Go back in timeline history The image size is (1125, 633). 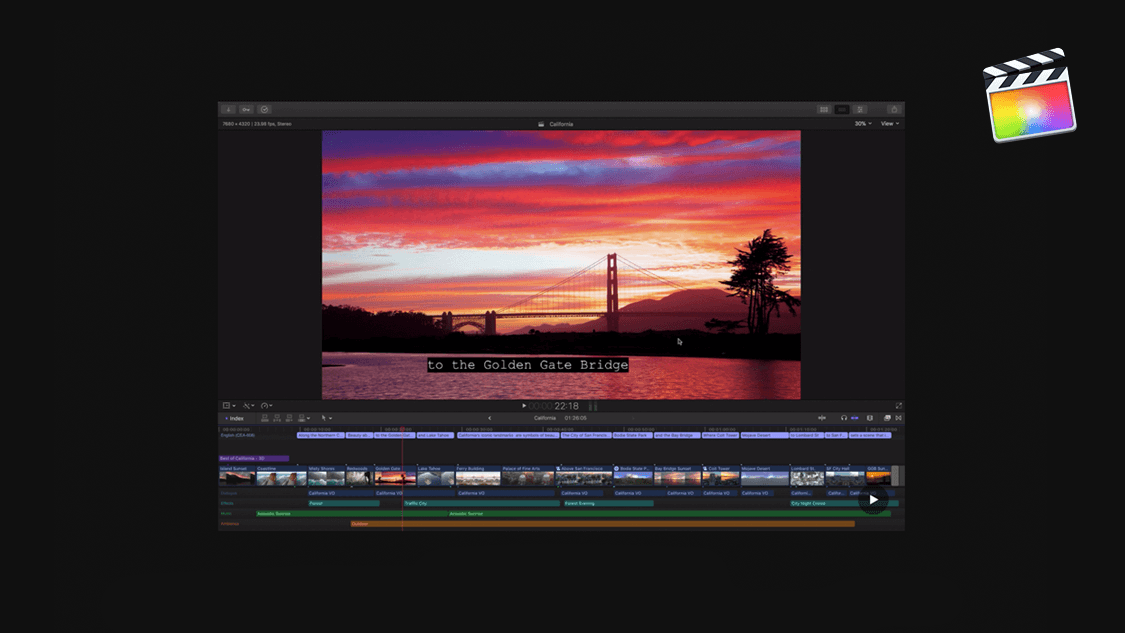click(x=489, y=418)
